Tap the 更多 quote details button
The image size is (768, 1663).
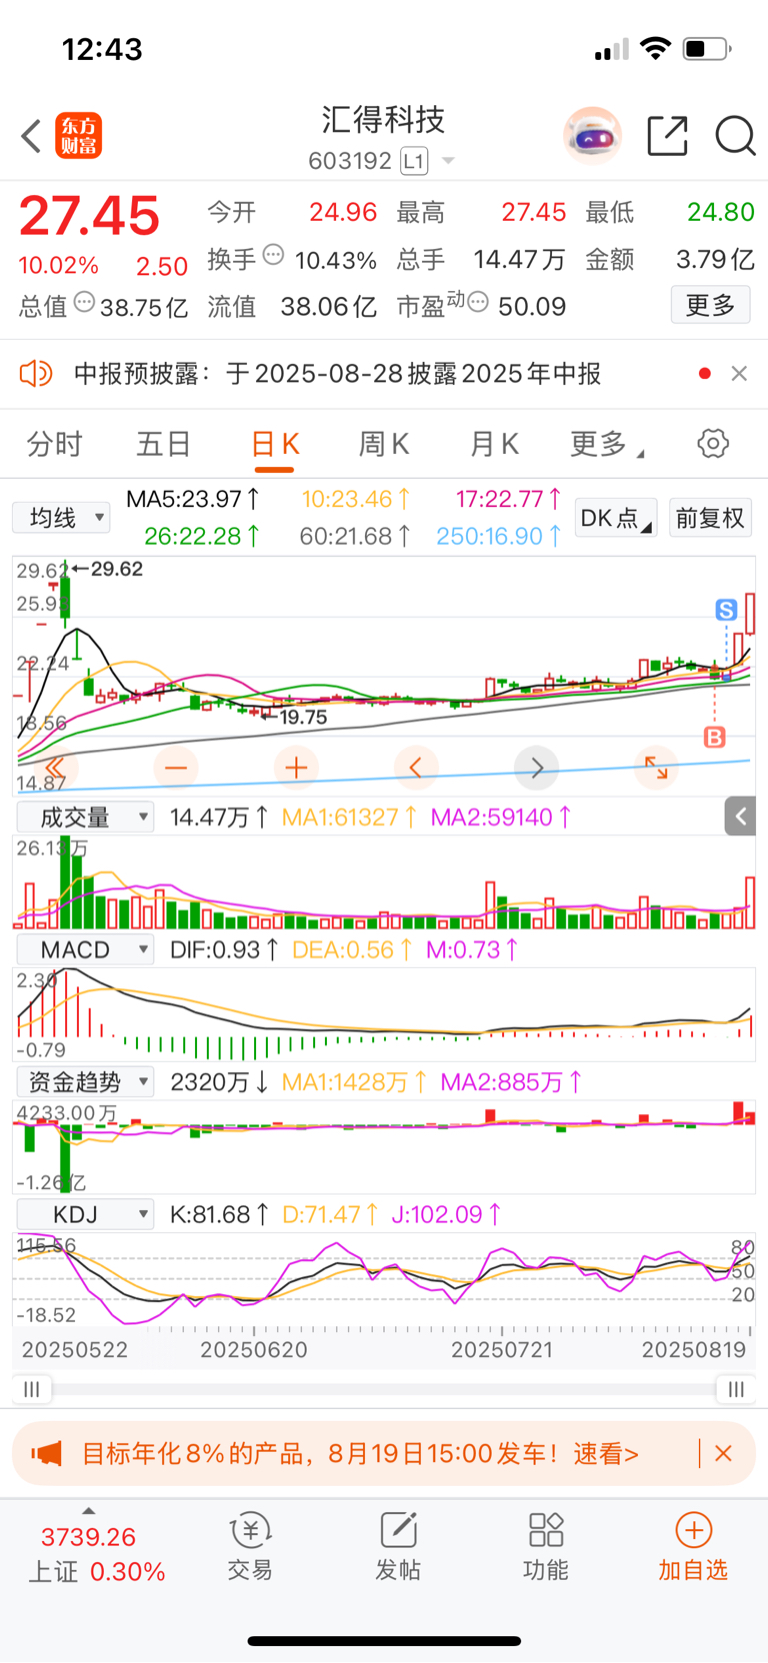(711, 305)
